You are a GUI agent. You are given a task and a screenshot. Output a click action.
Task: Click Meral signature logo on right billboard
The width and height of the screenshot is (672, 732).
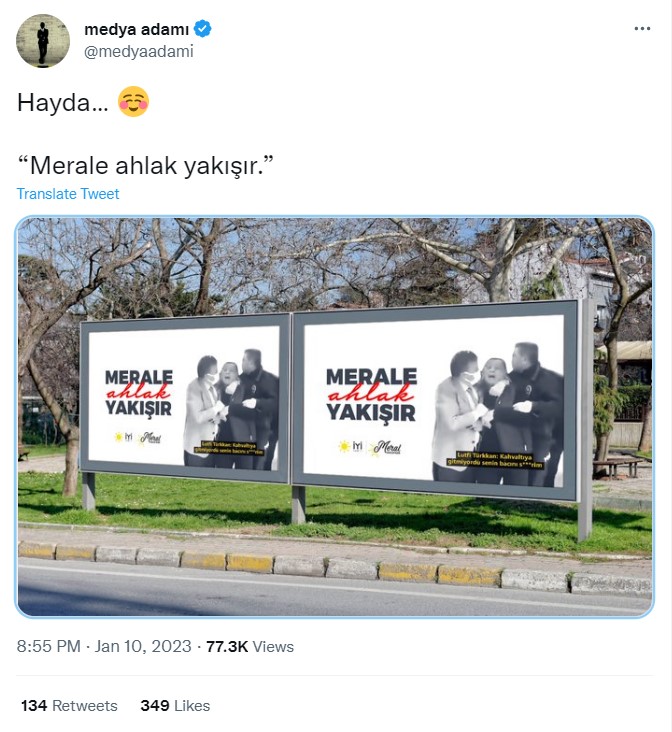point(386,448)
